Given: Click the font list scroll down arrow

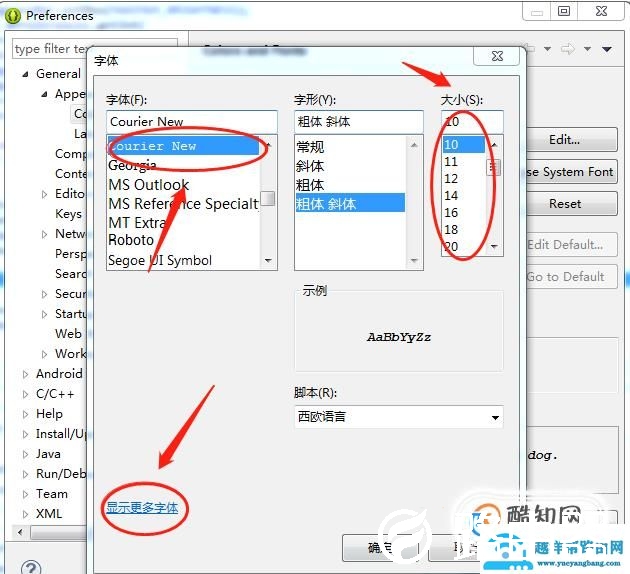Looking at the screenshot, I should (268, 261).
